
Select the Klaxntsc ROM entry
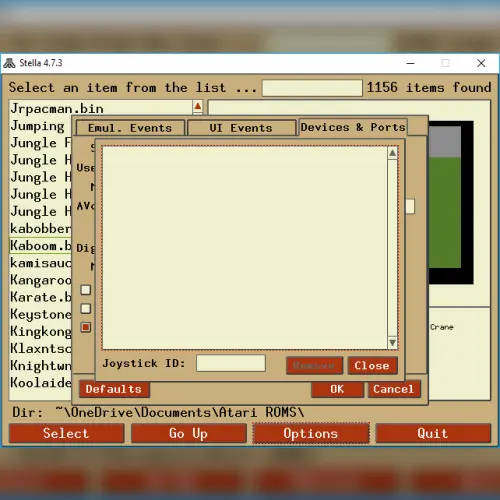click(x=41, y=348)
